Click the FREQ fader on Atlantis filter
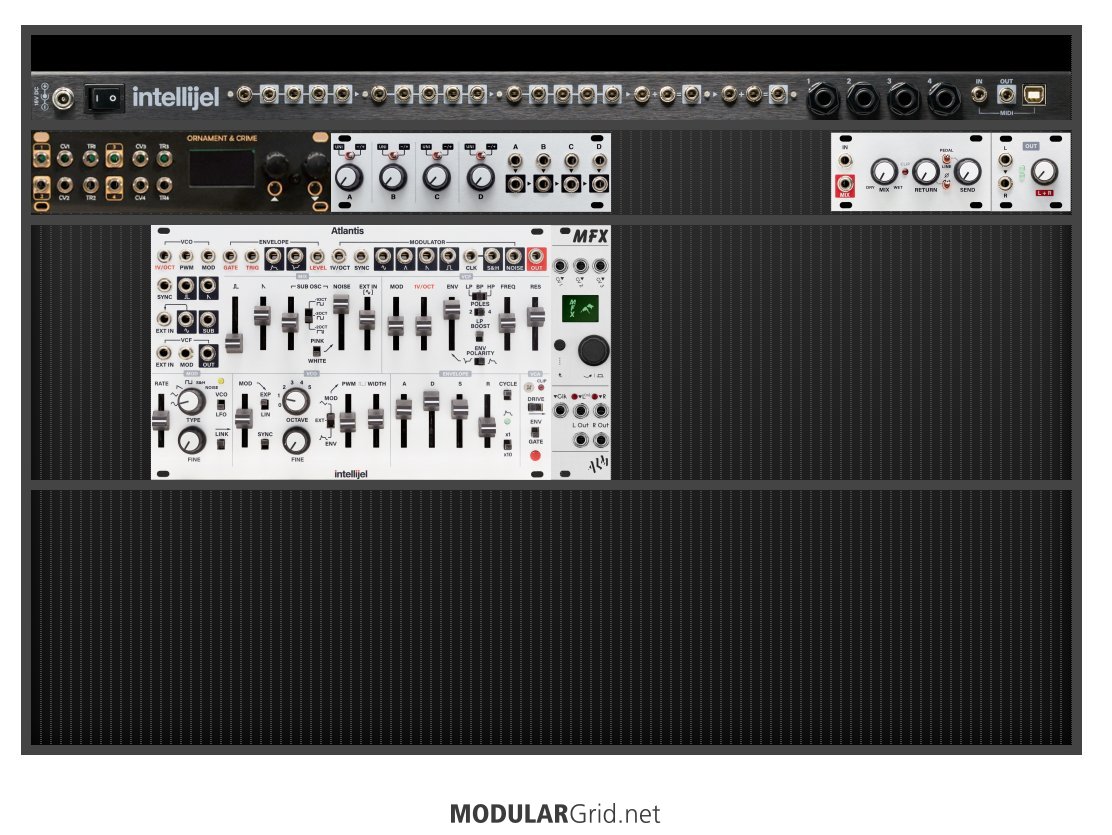 507,321
